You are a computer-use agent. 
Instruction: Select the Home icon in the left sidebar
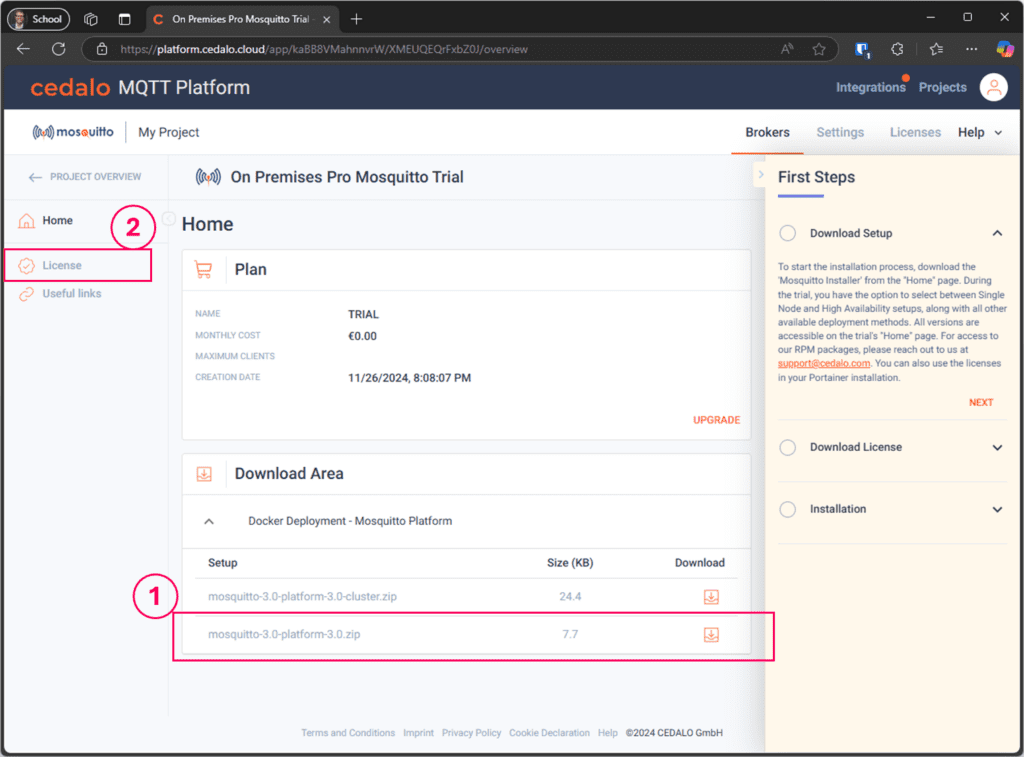coord(26,220)
